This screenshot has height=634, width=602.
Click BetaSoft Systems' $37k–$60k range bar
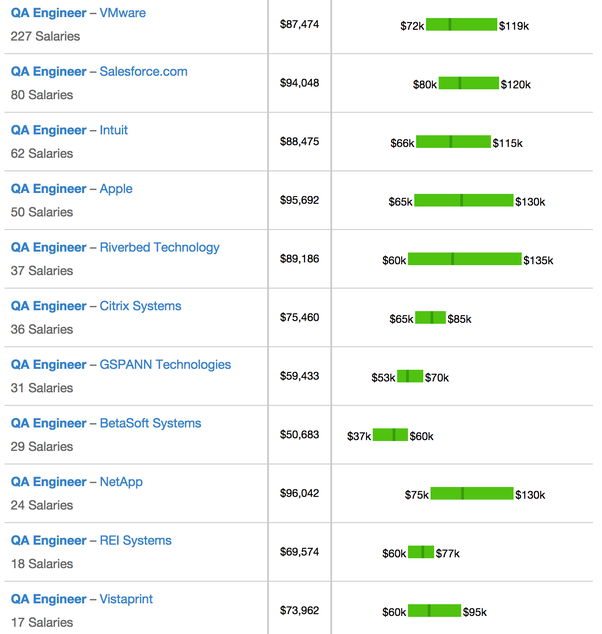click(390, 435)
